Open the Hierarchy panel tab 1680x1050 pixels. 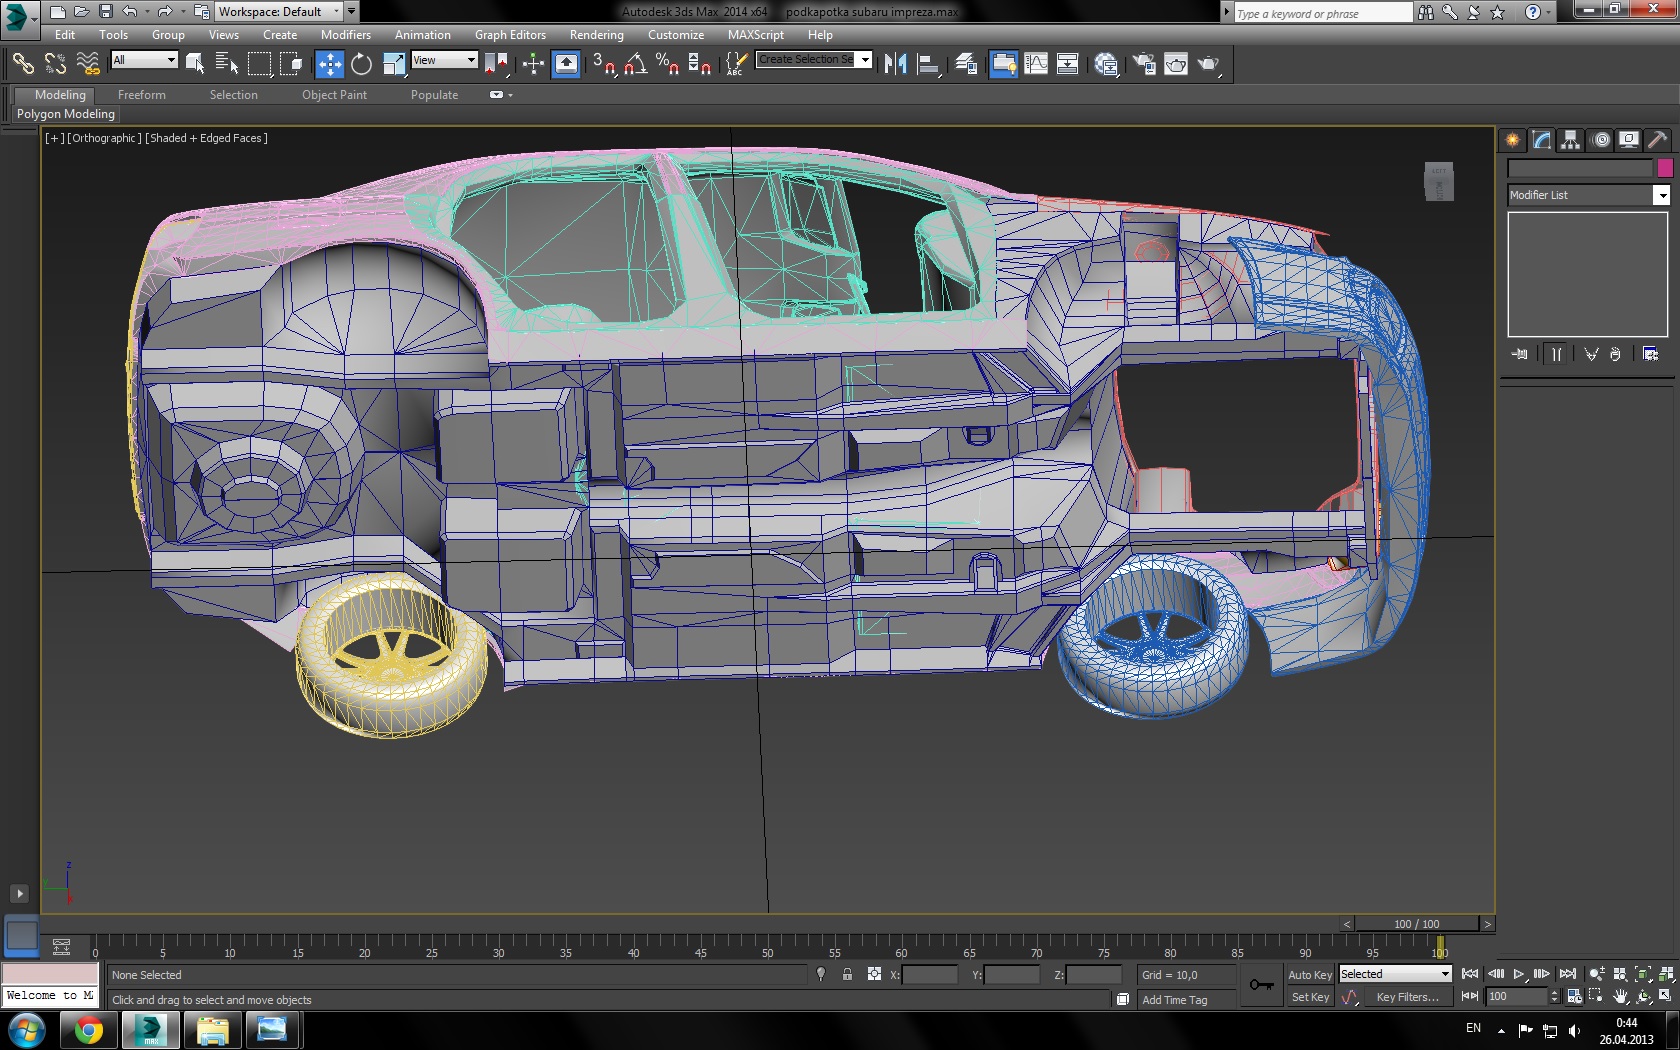click(1571, 140)
